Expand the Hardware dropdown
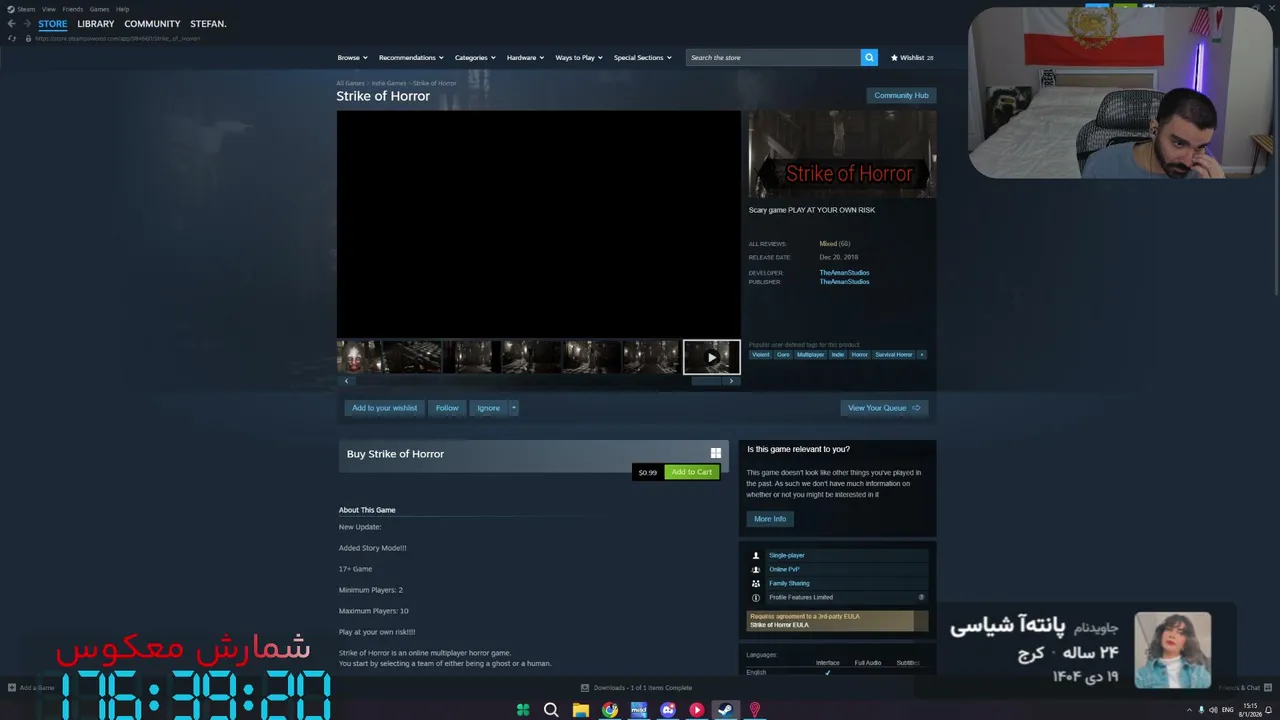The height and width of the screenshot is (720, 1280). (x=525, y=58)
